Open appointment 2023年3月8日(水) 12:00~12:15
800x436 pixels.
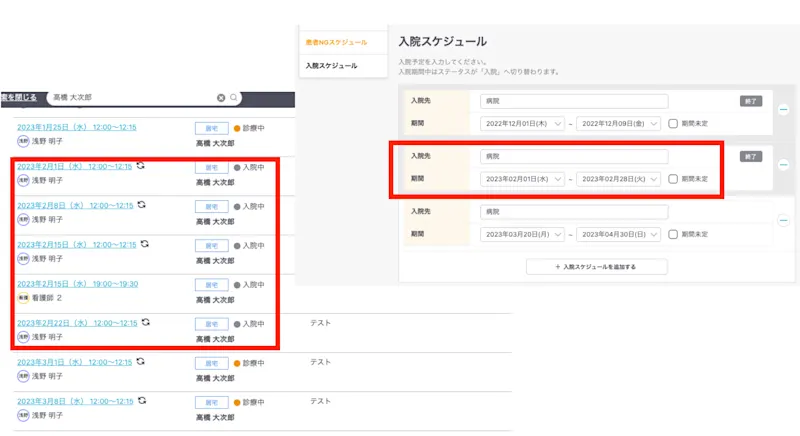(x=76, y=402)
